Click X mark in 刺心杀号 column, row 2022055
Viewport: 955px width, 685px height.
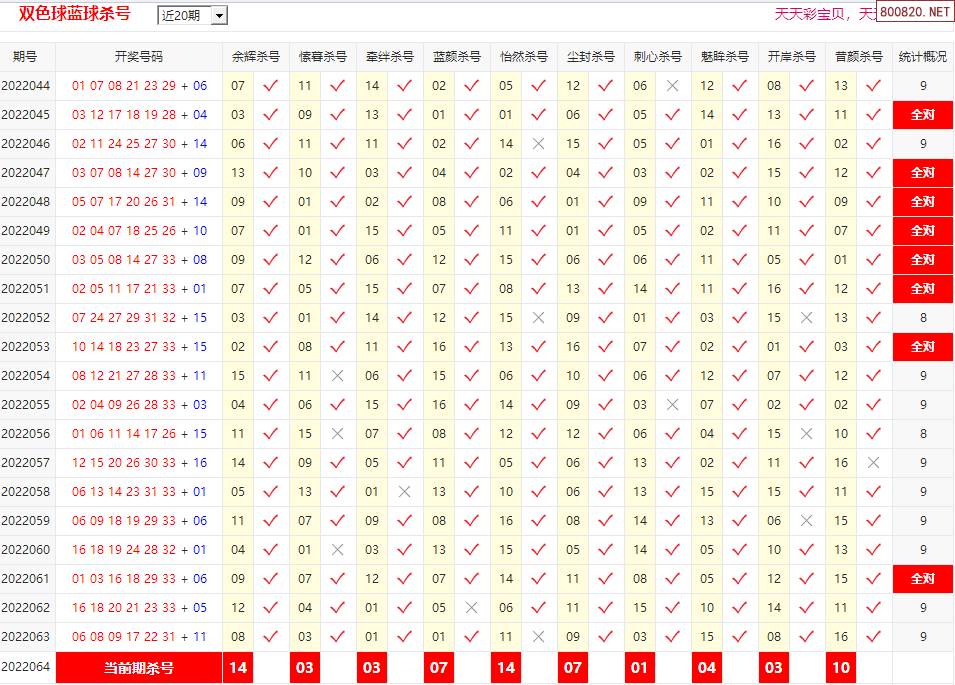(672, 405)
